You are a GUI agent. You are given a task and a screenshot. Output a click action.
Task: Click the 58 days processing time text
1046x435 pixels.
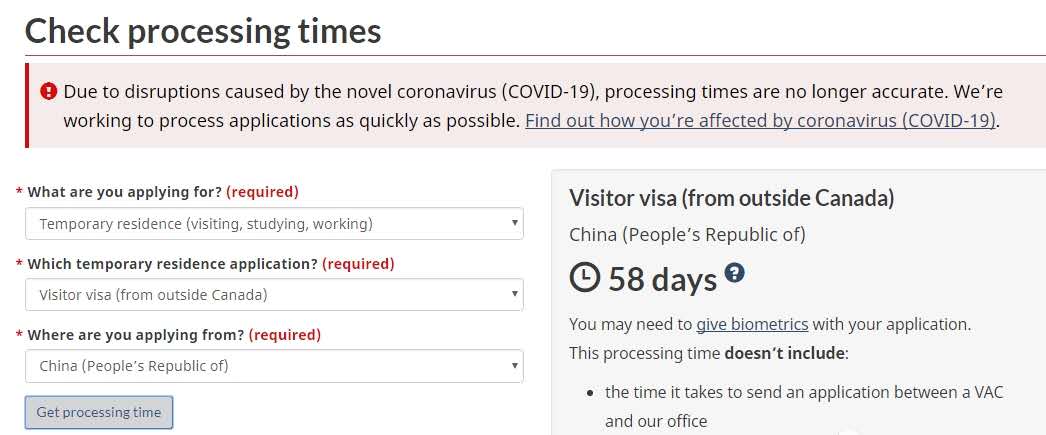pyautogui.click(x=662, y=279)
